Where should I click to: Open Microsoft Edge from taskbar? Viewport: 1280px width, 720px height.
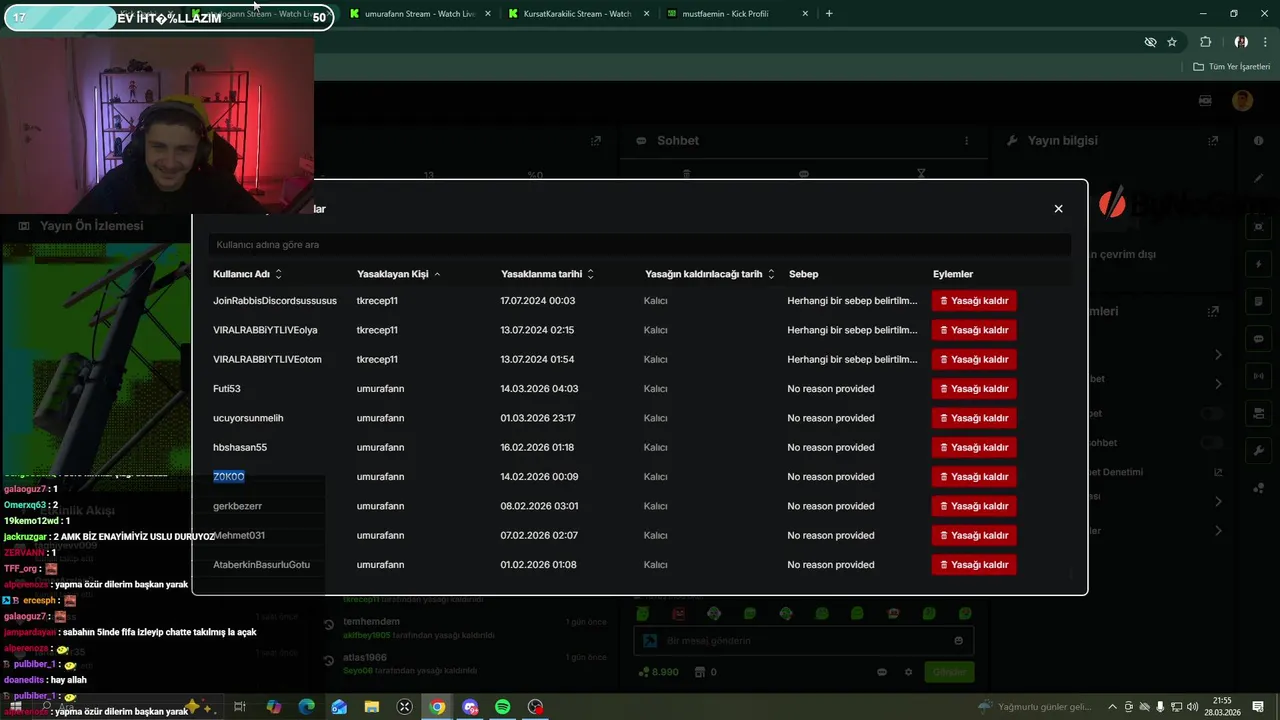click(307, 707)
